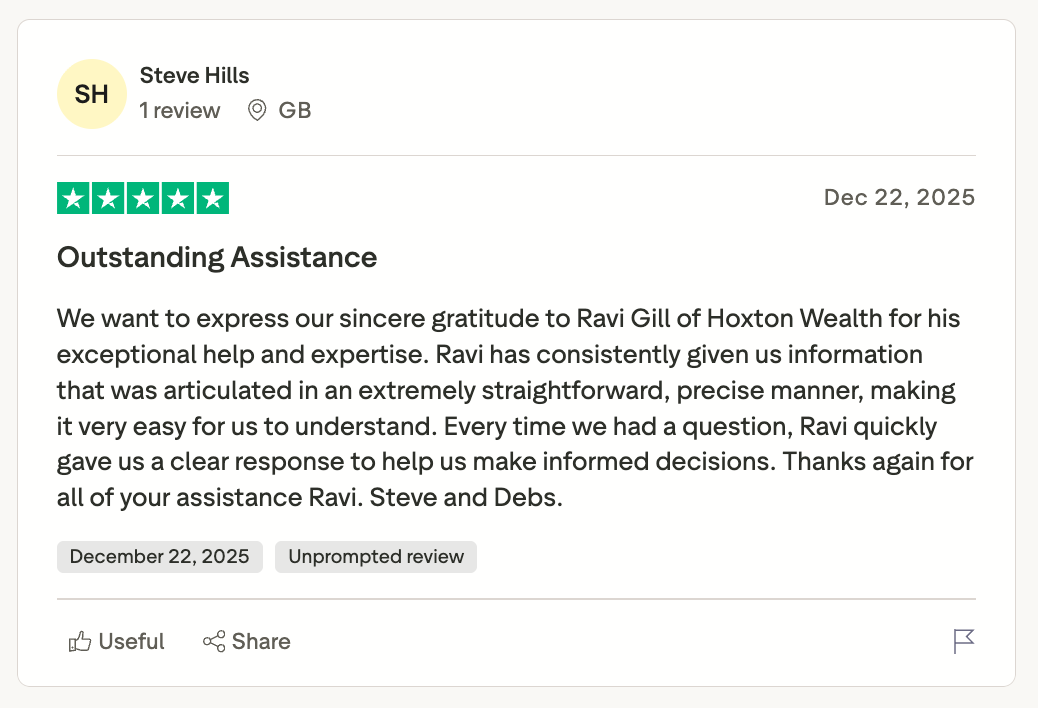Click the GB country label
Viewport: 1038px width, 708px height.
pos(295,110)
